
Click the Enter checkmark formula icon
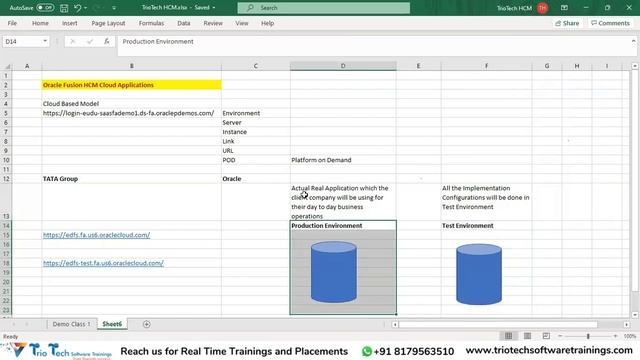[89, 41]
